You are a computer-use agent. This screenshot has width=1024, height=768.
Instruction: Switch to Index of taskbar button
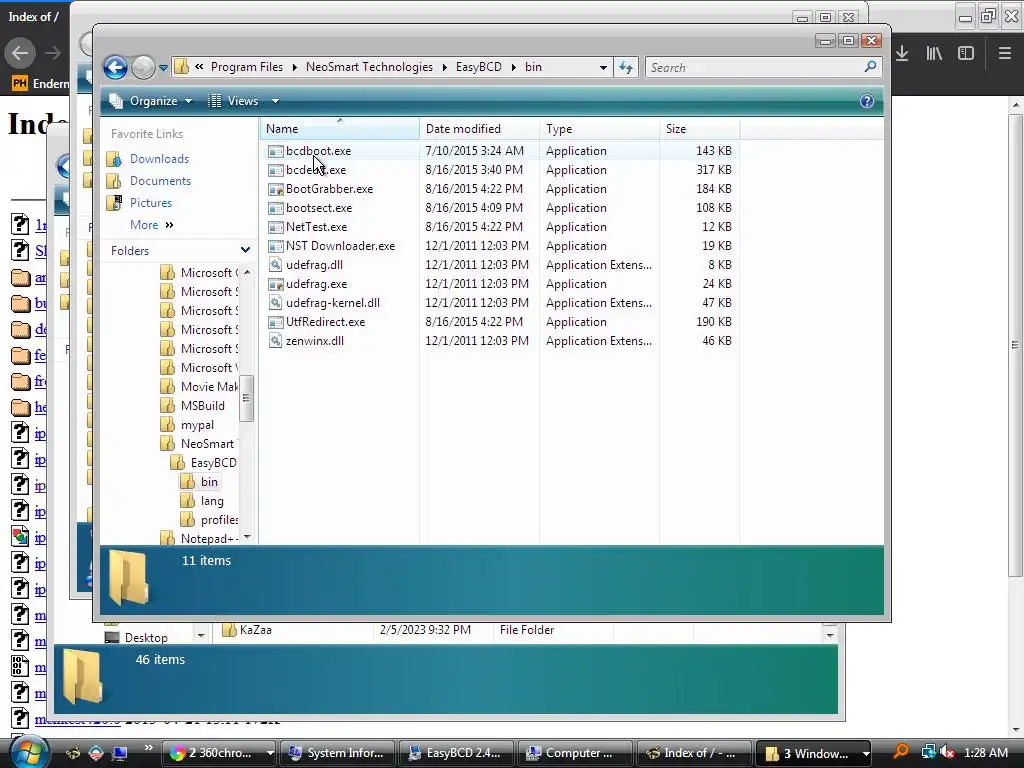click(692, 753)
